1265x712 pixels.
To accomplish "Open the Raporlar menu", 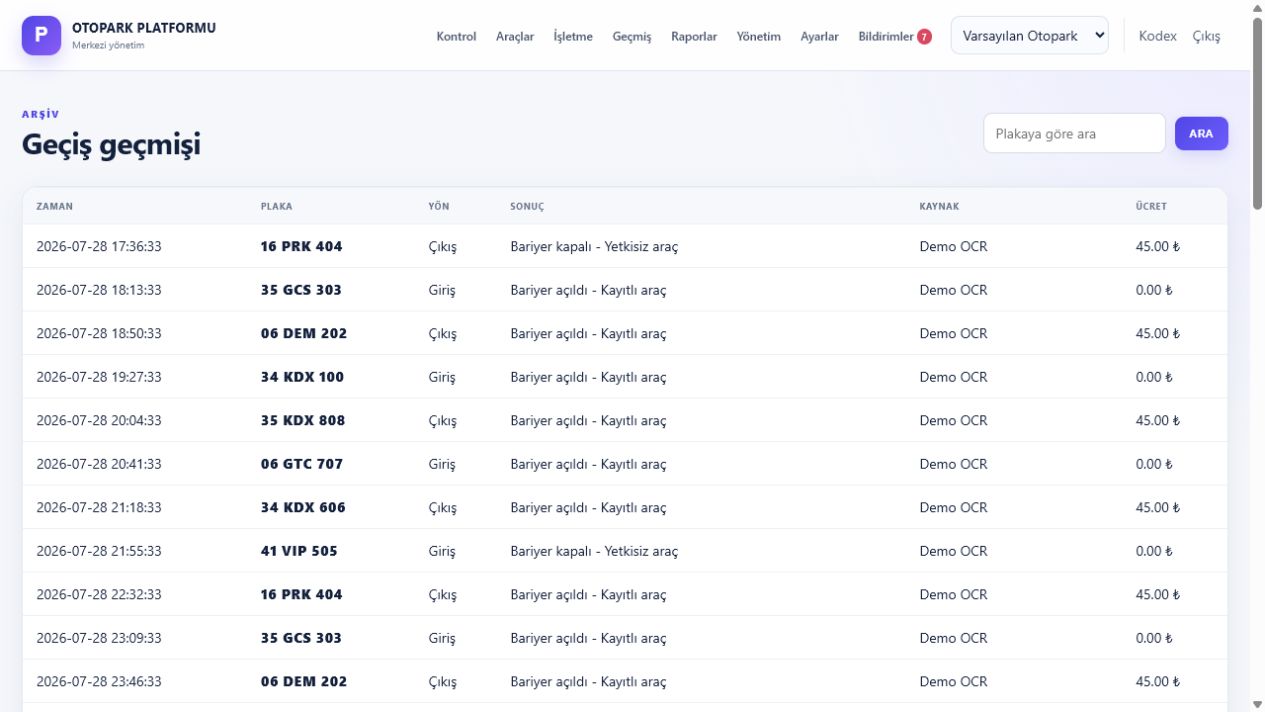I will [x=694, y=36].
